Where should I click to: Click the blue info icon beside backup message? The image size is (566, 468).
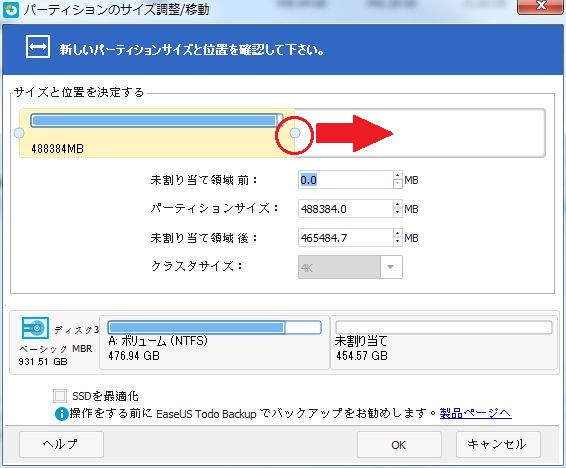click(61, 414)
